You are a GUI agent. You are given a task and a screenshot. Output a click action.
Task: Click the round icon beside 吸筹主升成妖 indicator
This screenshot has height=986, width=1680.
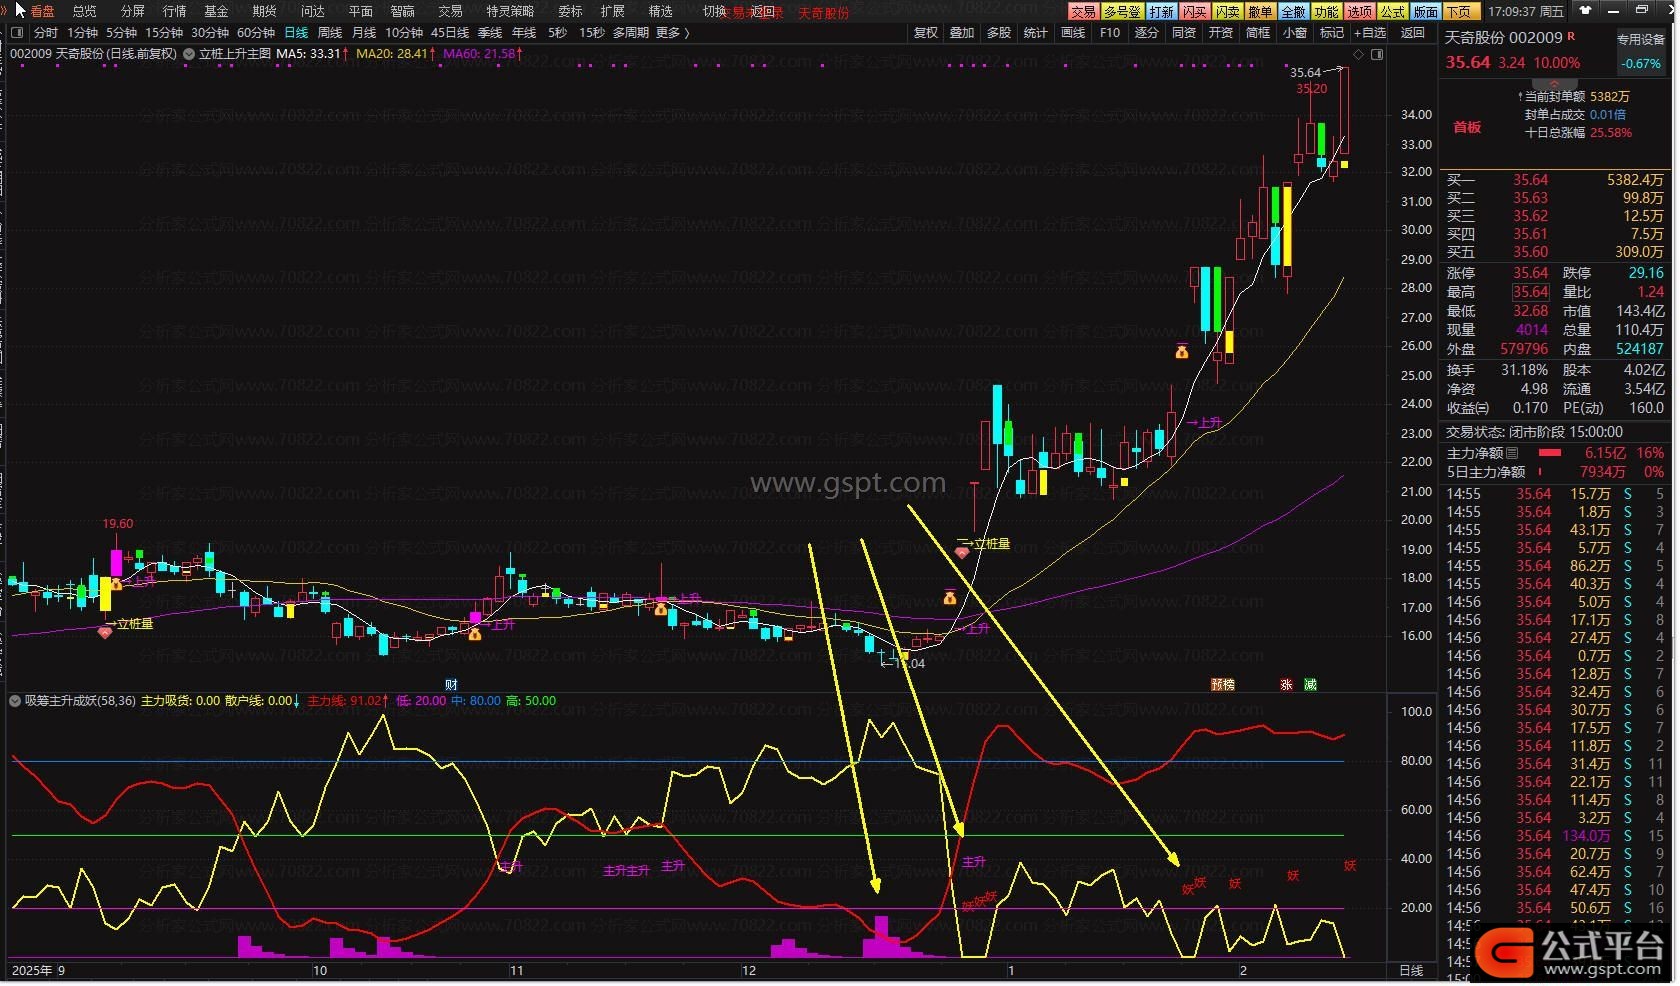coord(15,701)
